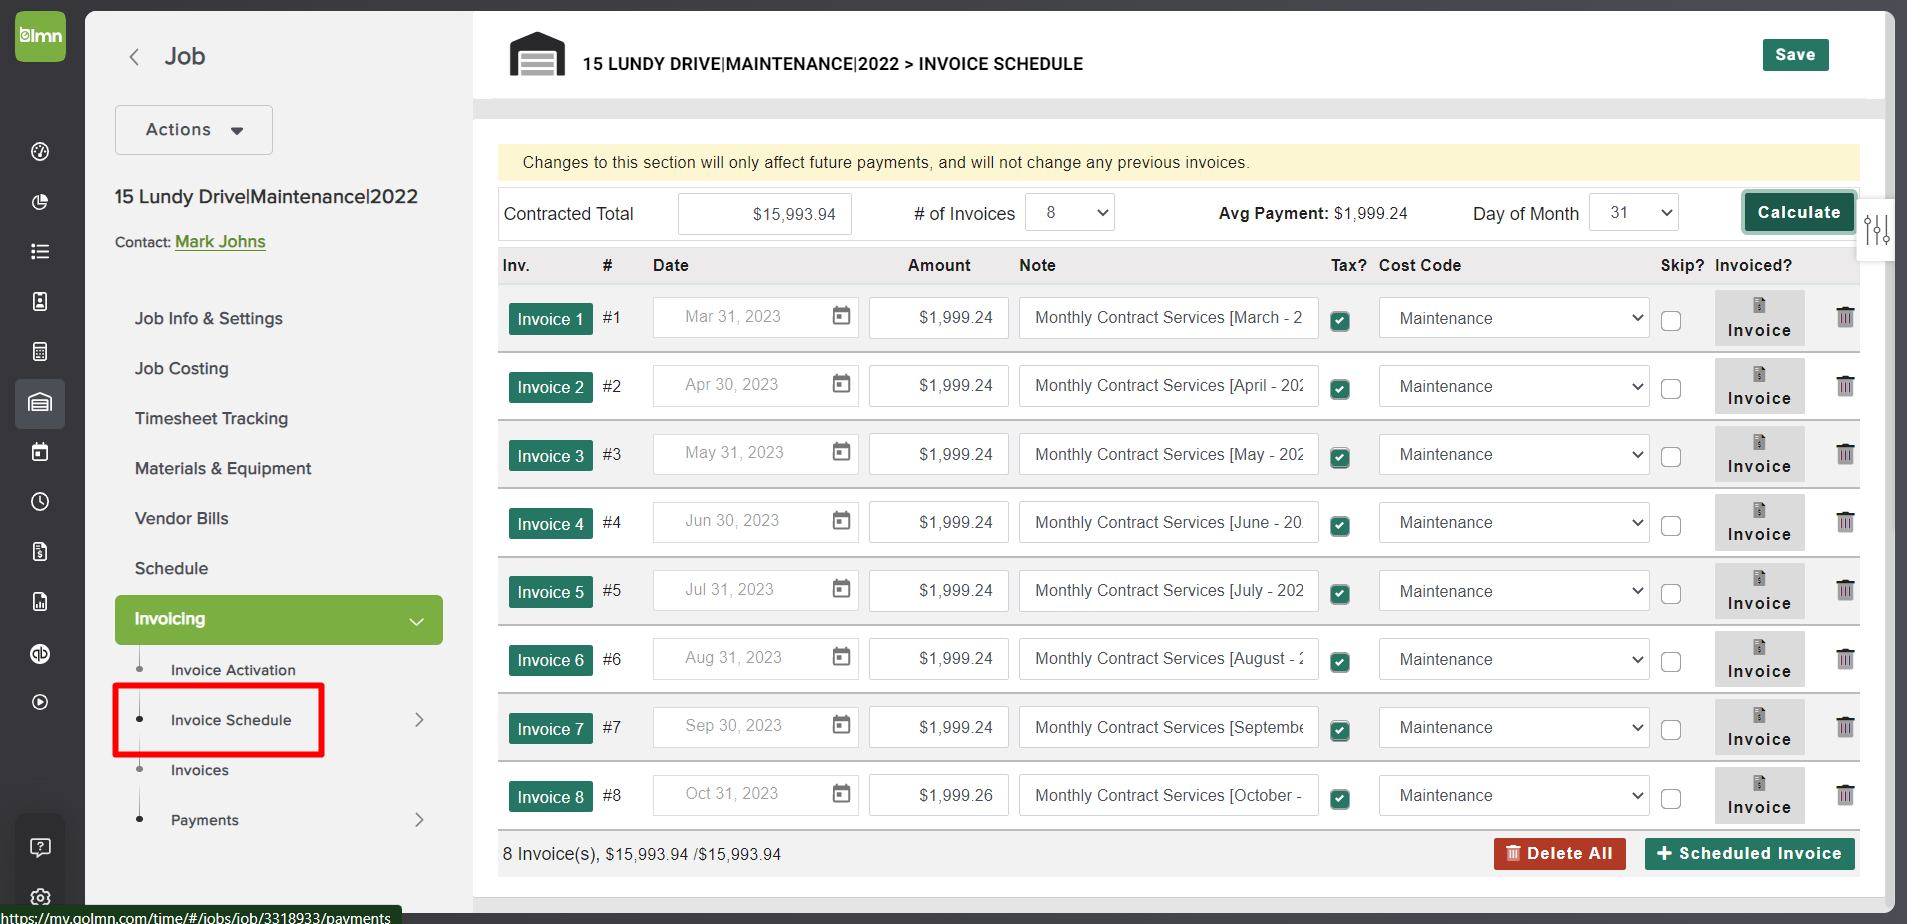1907x924 pixels.
Task: Delete Invoice 8 row with trash icon
Action: coord(1845,794)
